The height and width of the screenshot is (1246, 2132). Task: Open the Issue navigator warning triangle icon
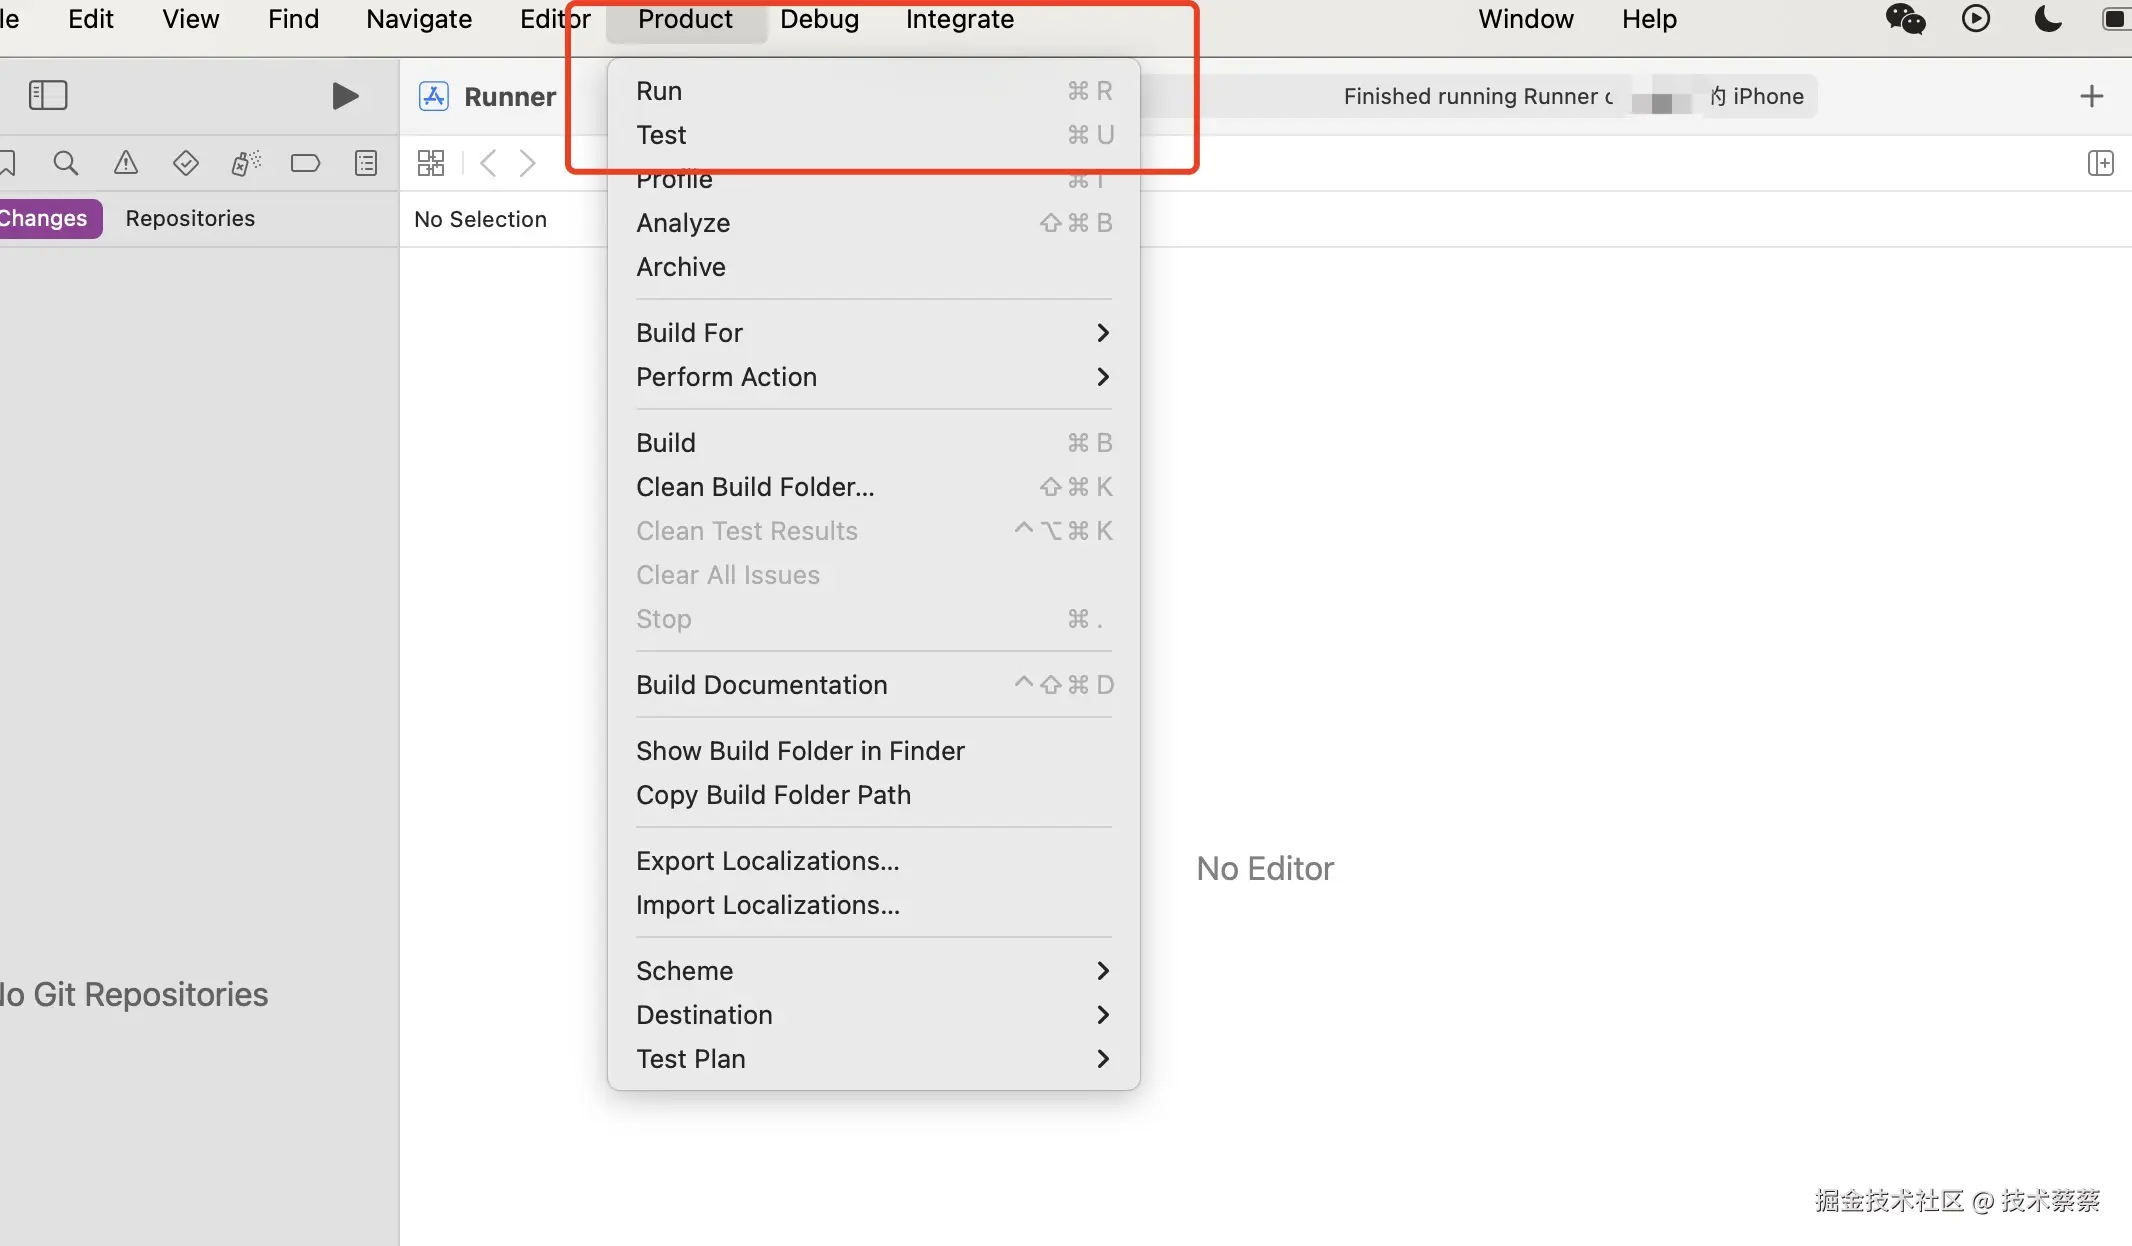[126, 163]
